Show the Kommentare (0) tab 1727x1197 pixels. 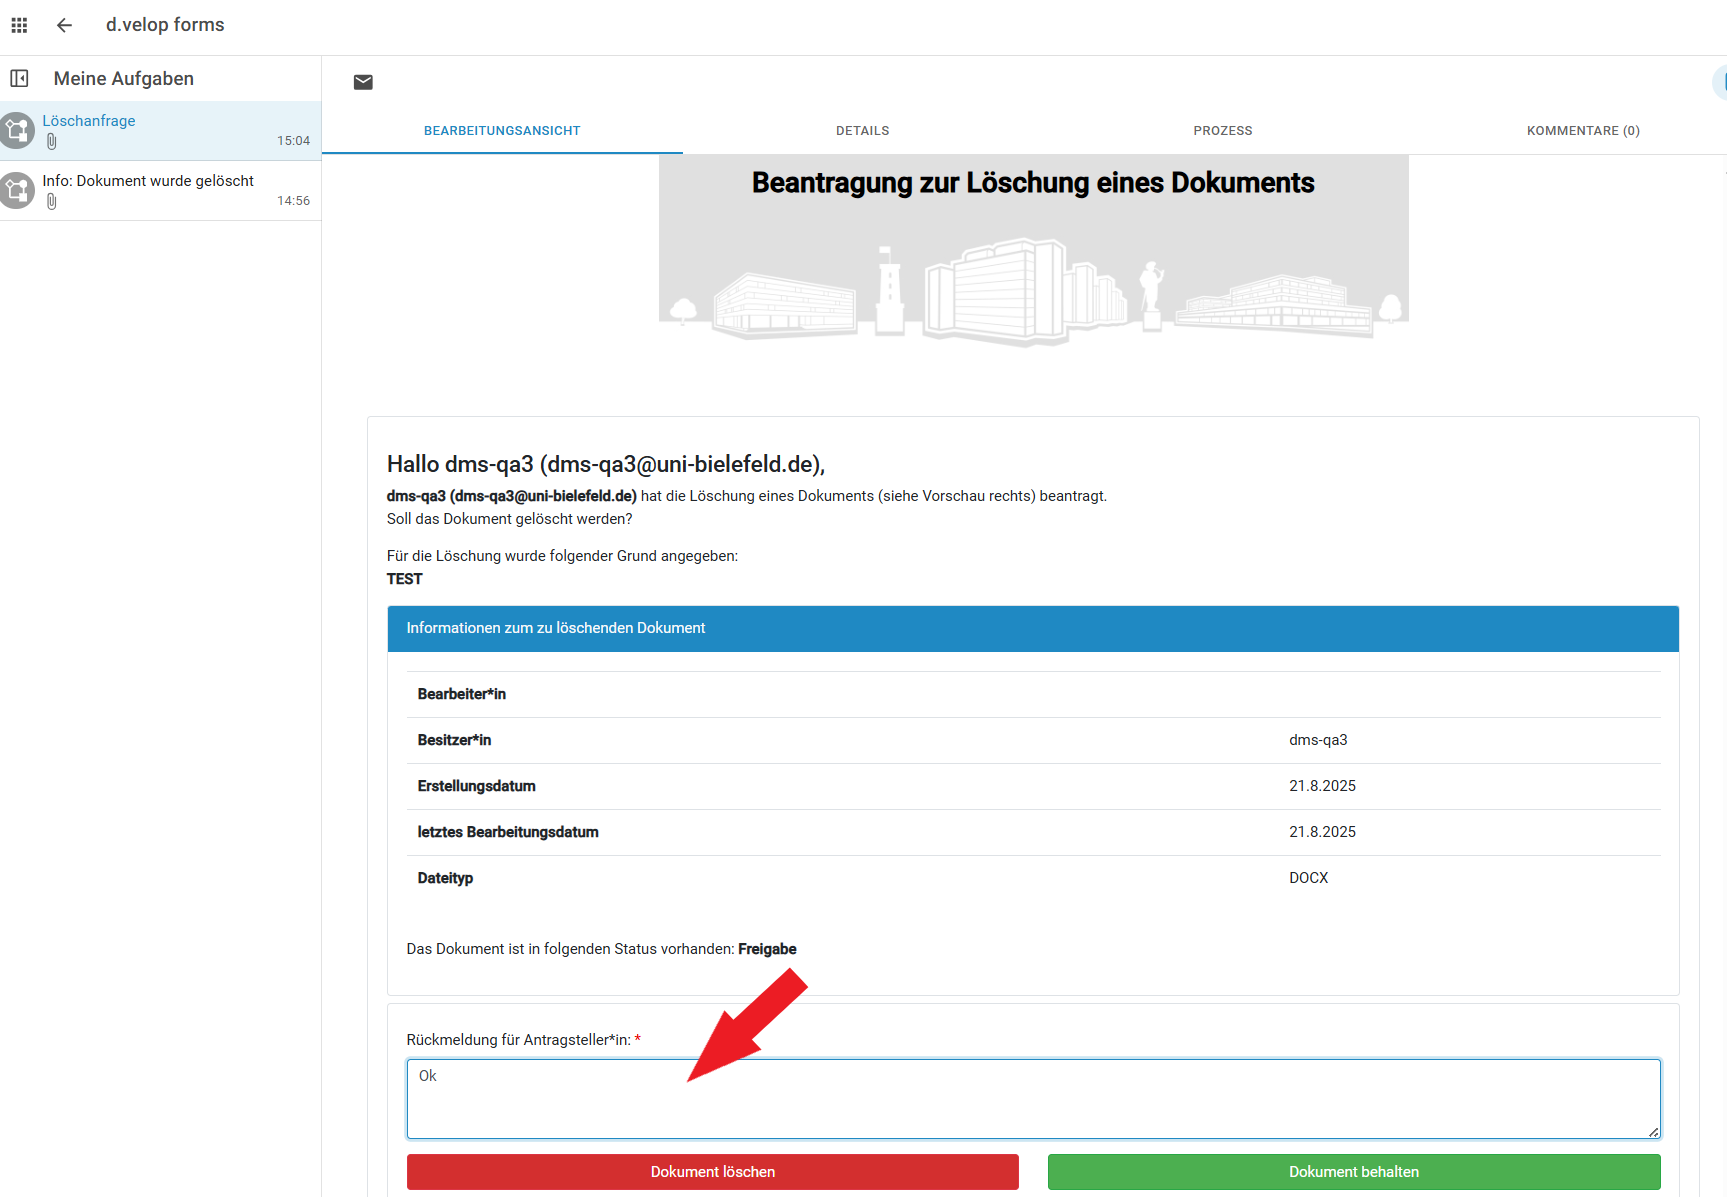pyautogui.click(x=1582, y=131)
